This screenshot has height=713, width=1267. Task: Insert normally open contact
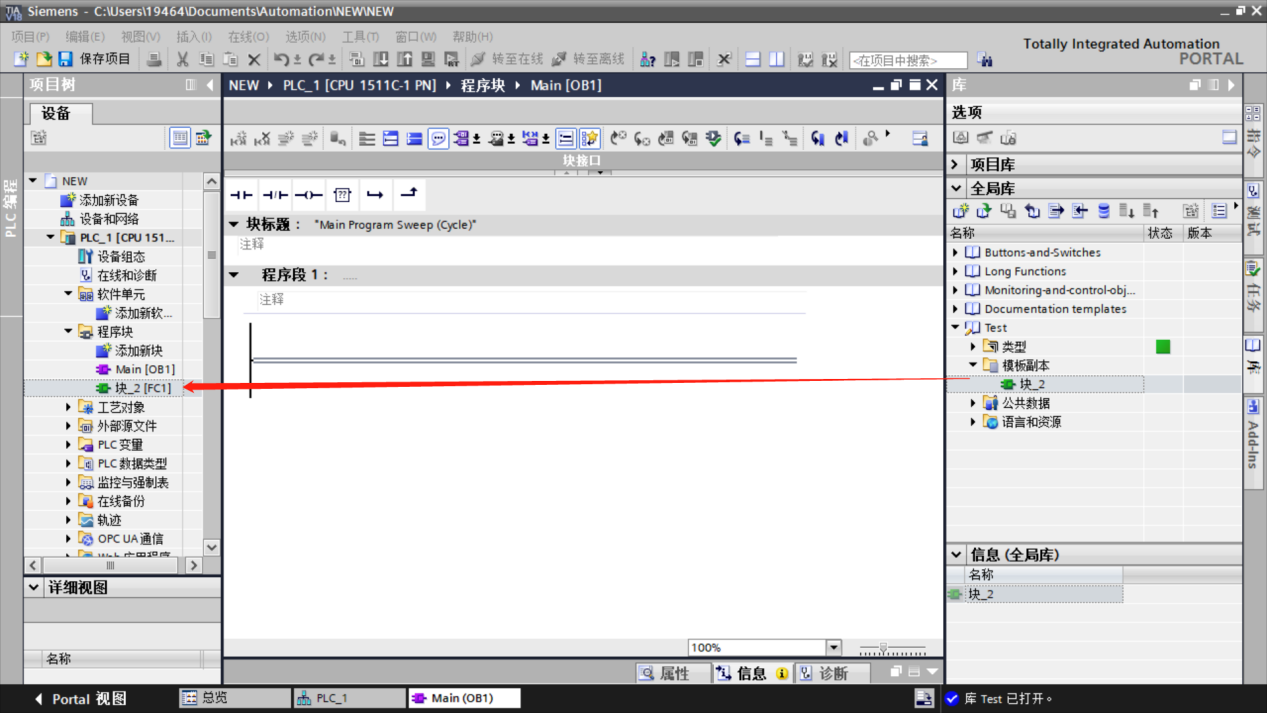click(x=241, y=195)
